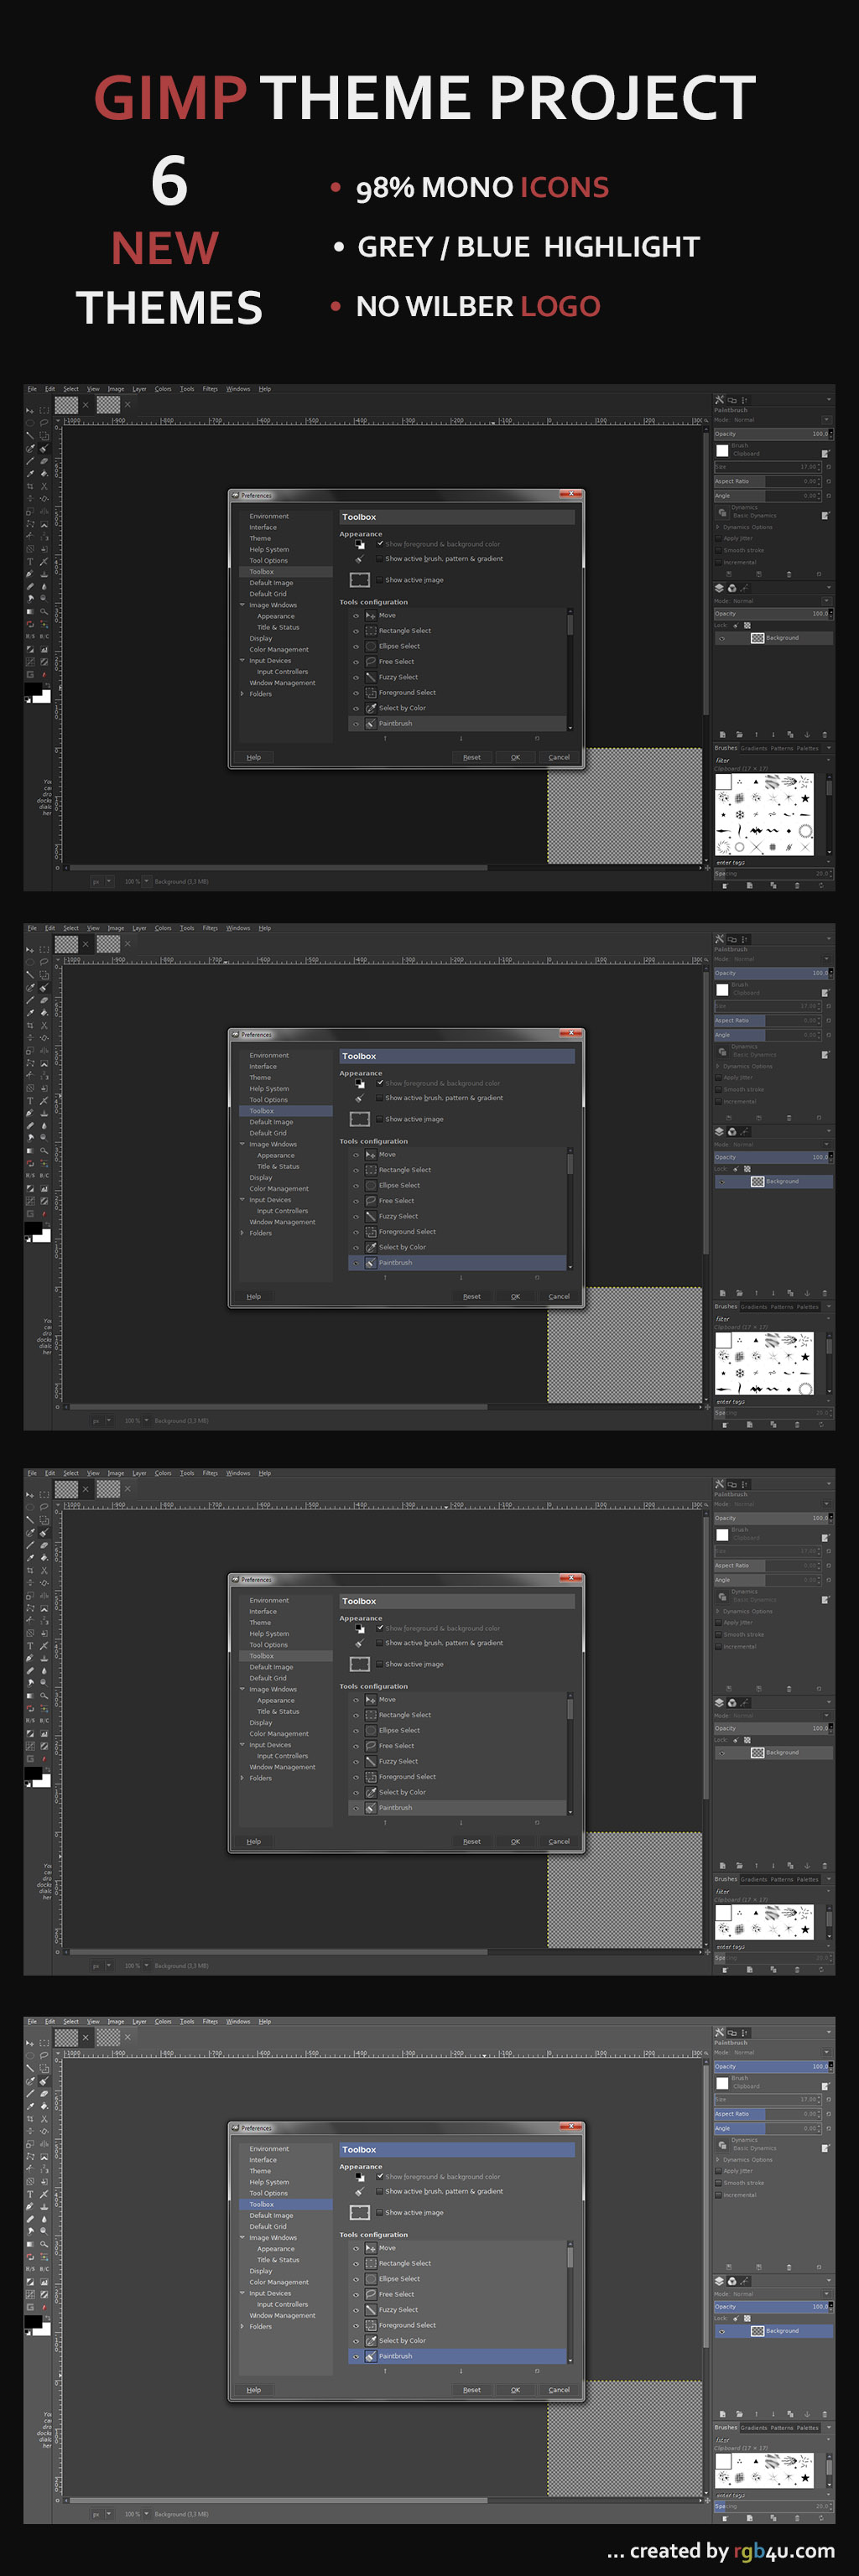Screen dimensions: 859x2576
Task: Click navigate cross icon at topmost canvas corner
Action: pyautogui.click(x=708, y=867)
